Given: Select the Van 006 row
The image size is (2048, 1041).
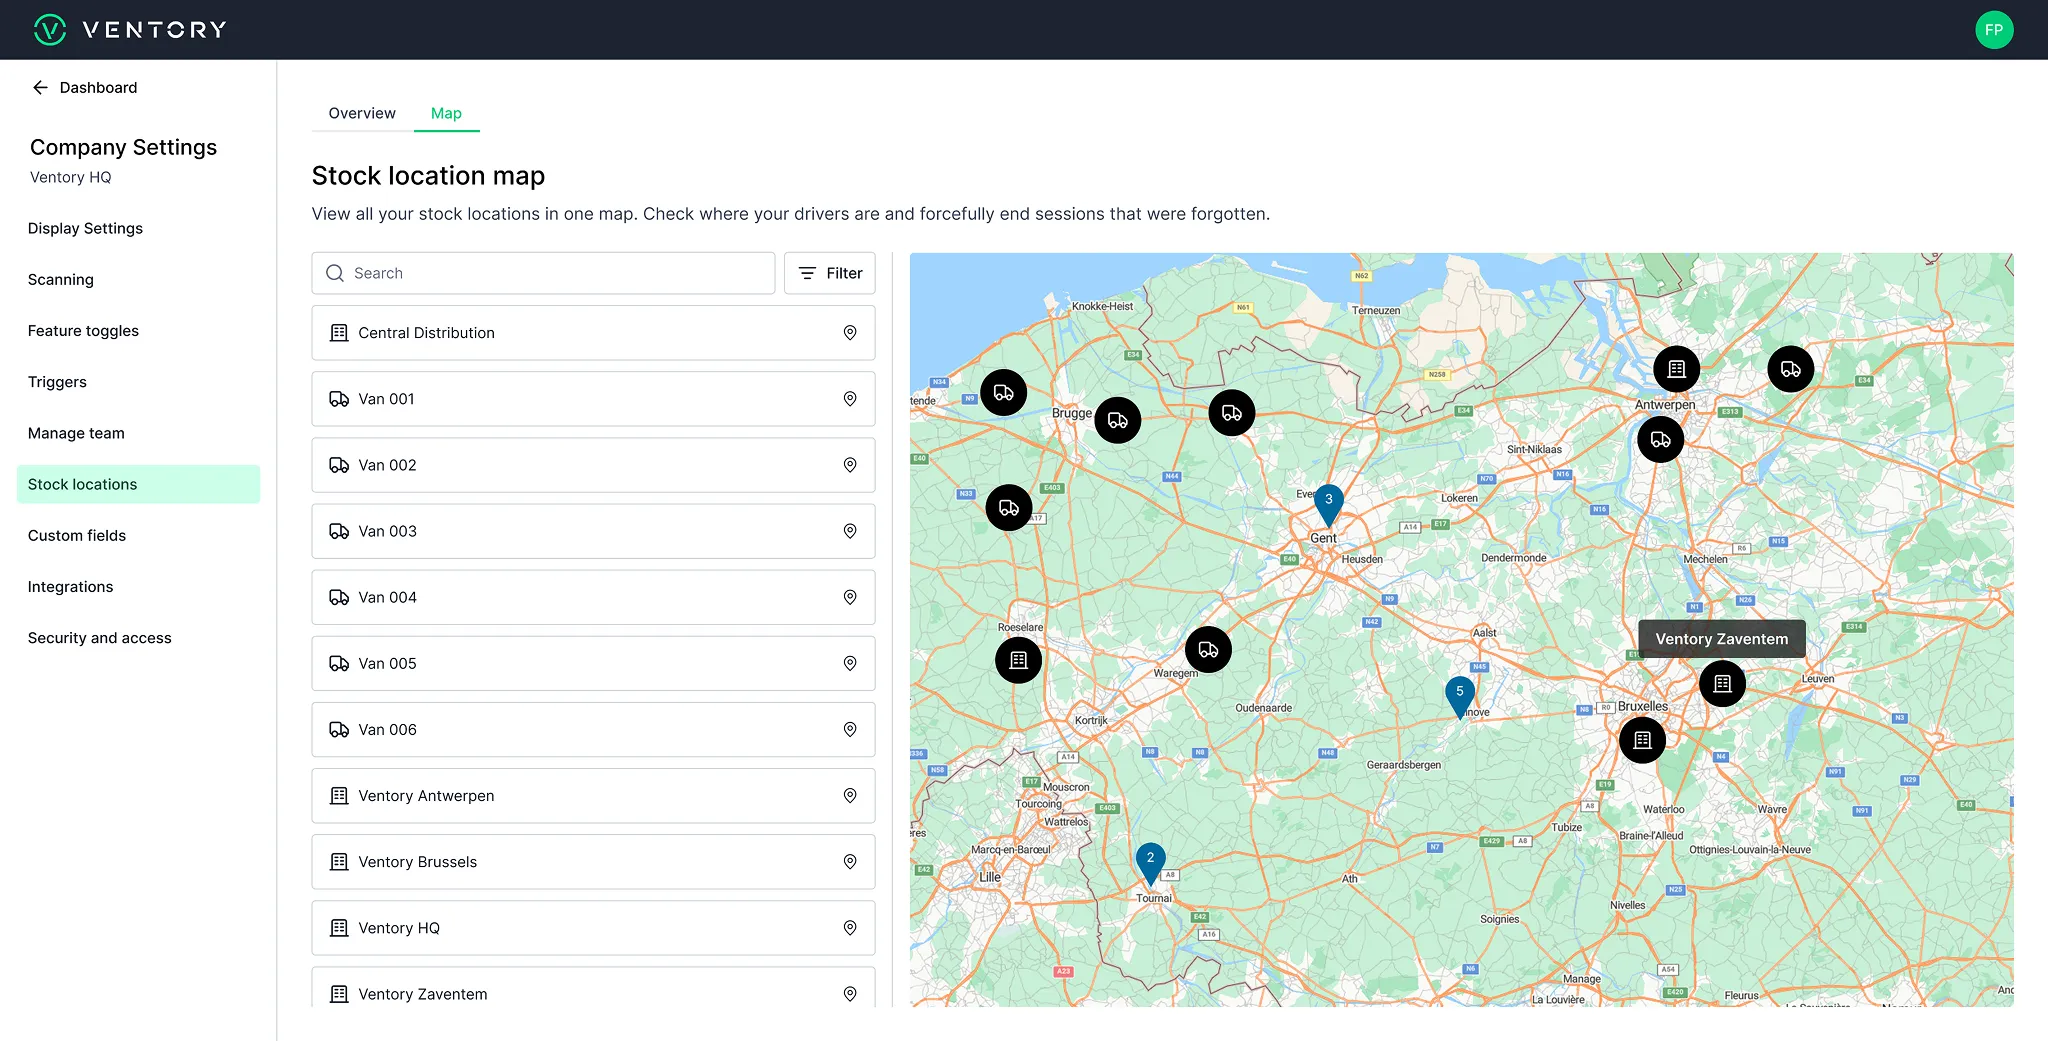Looking at the screenshot, I should [593, 730].
